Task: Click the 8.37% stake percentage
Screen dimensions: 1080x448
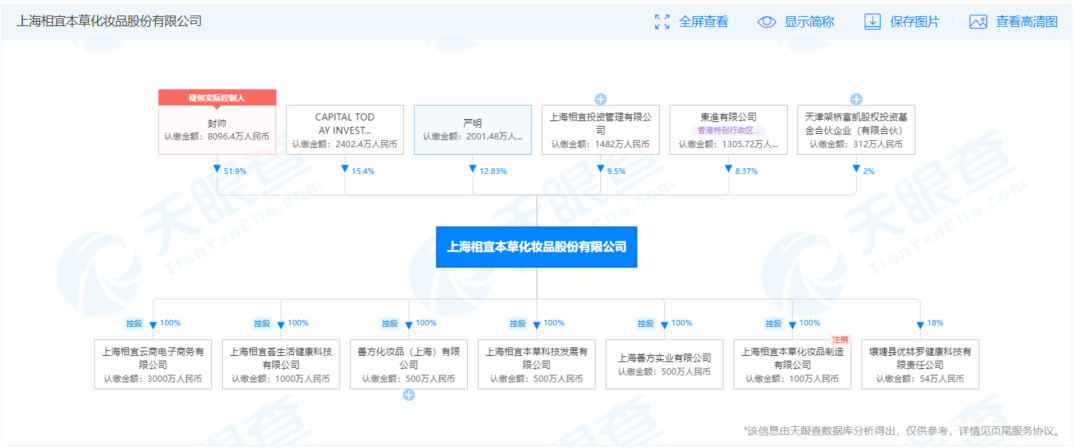Action: click(747, 171)
